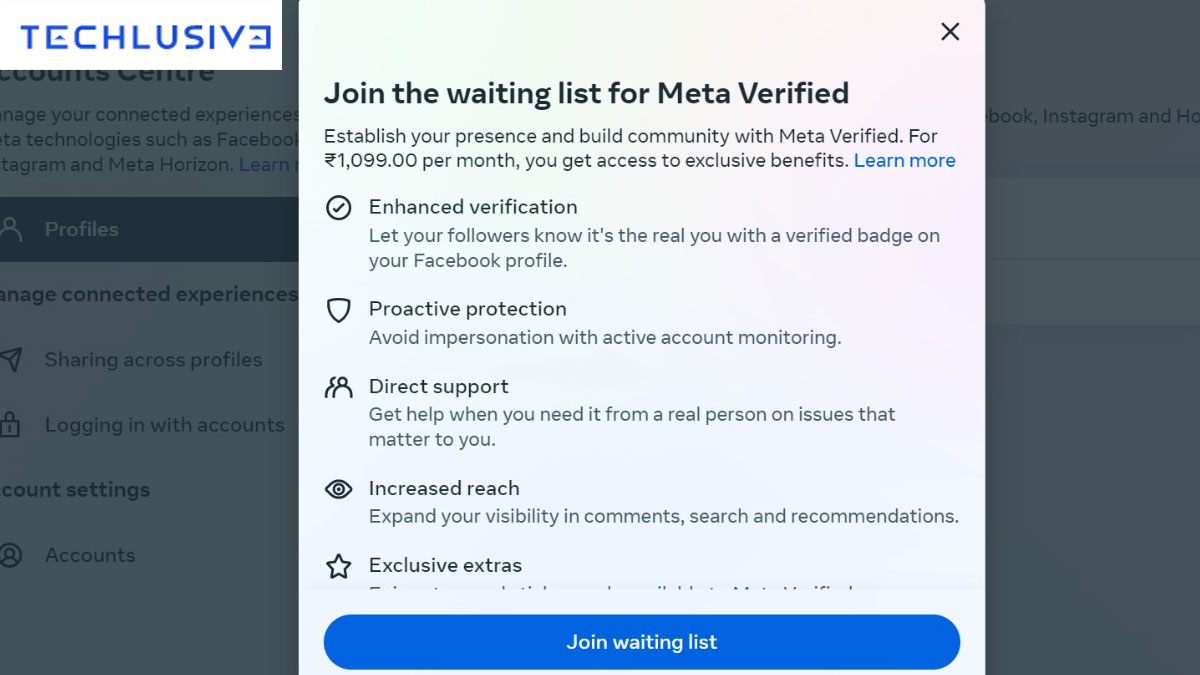Click the Learn link behind the dialog
This screenshot has width=1200, height=675.
pos(266,165)
